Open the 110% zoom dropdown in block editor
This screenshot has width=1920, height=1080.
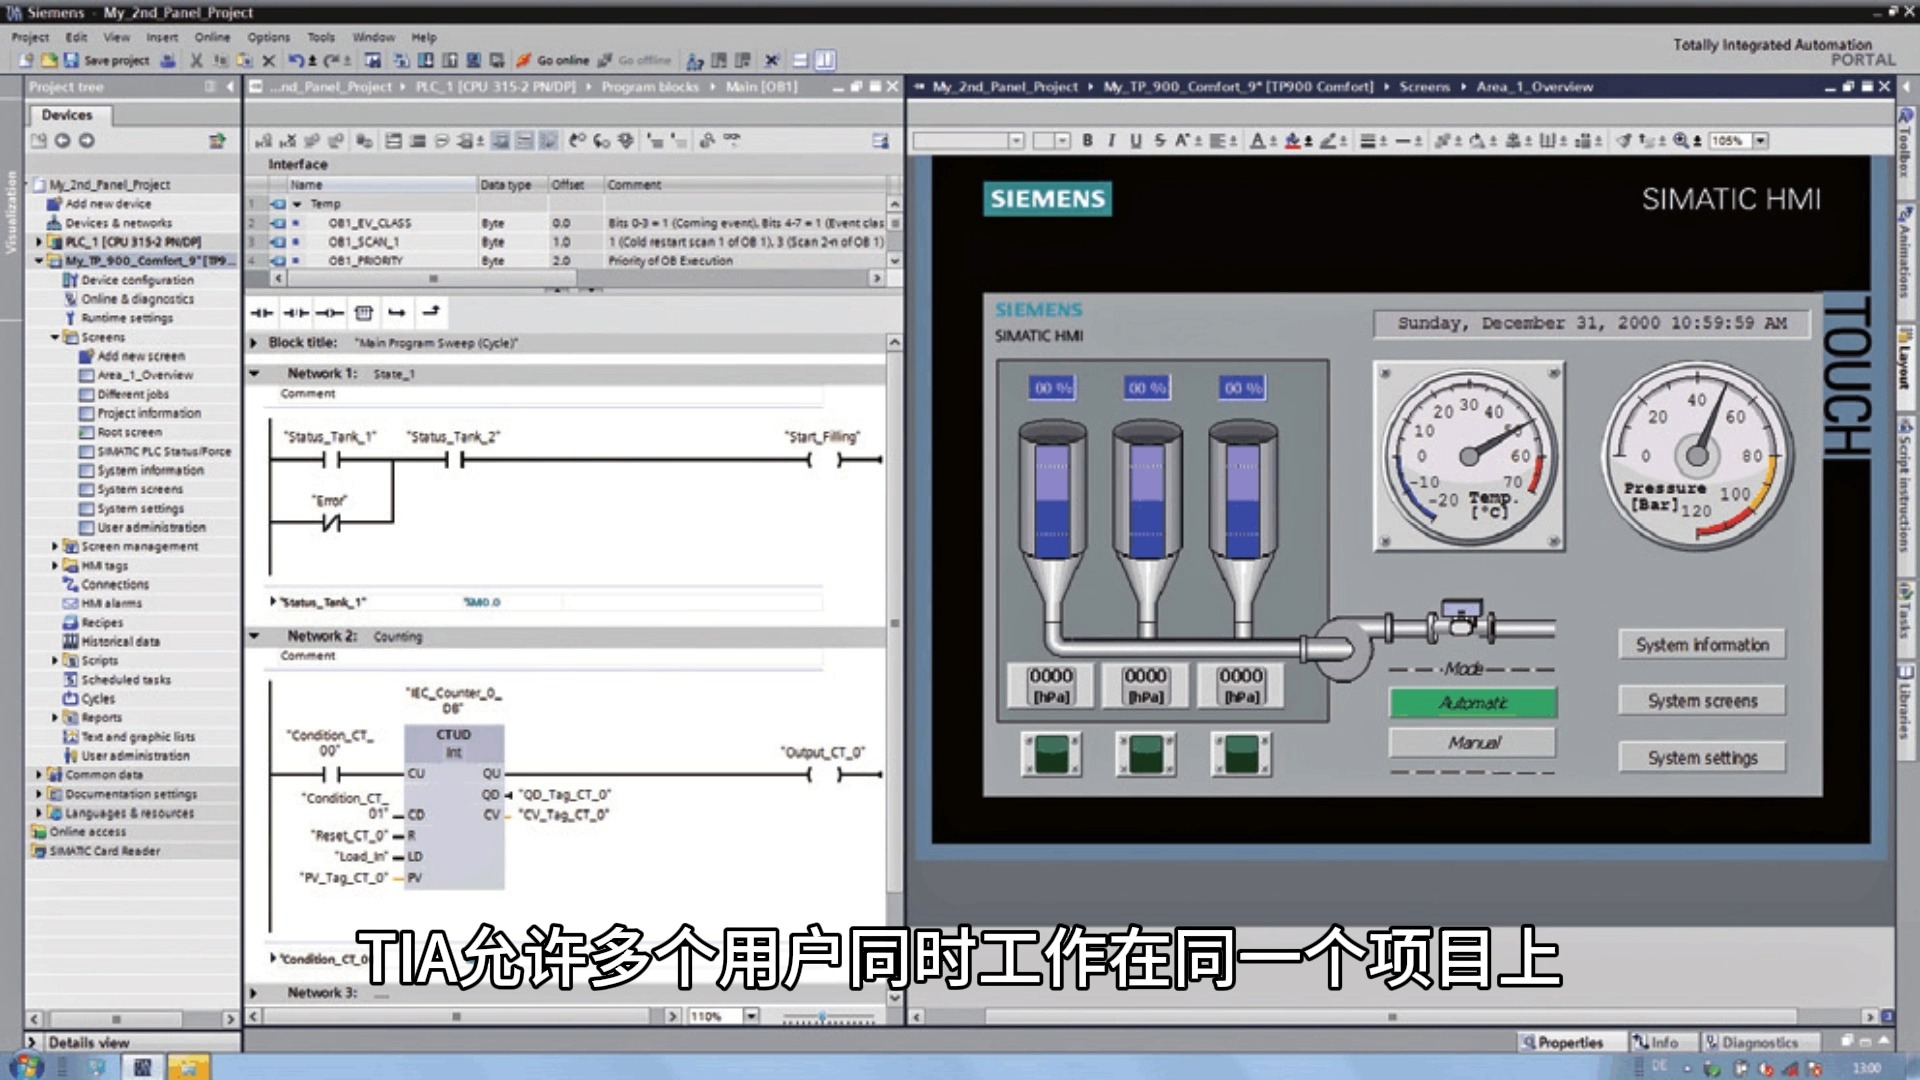pyautogui.click(x=751, y=1016)
